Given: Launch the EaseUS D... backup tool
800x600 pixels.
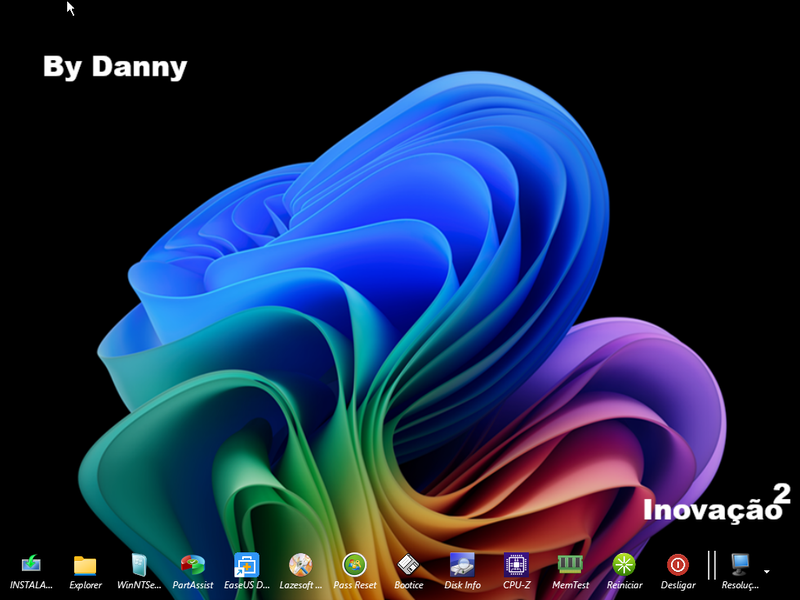Looking at the screenshot, I should (246, 565).
